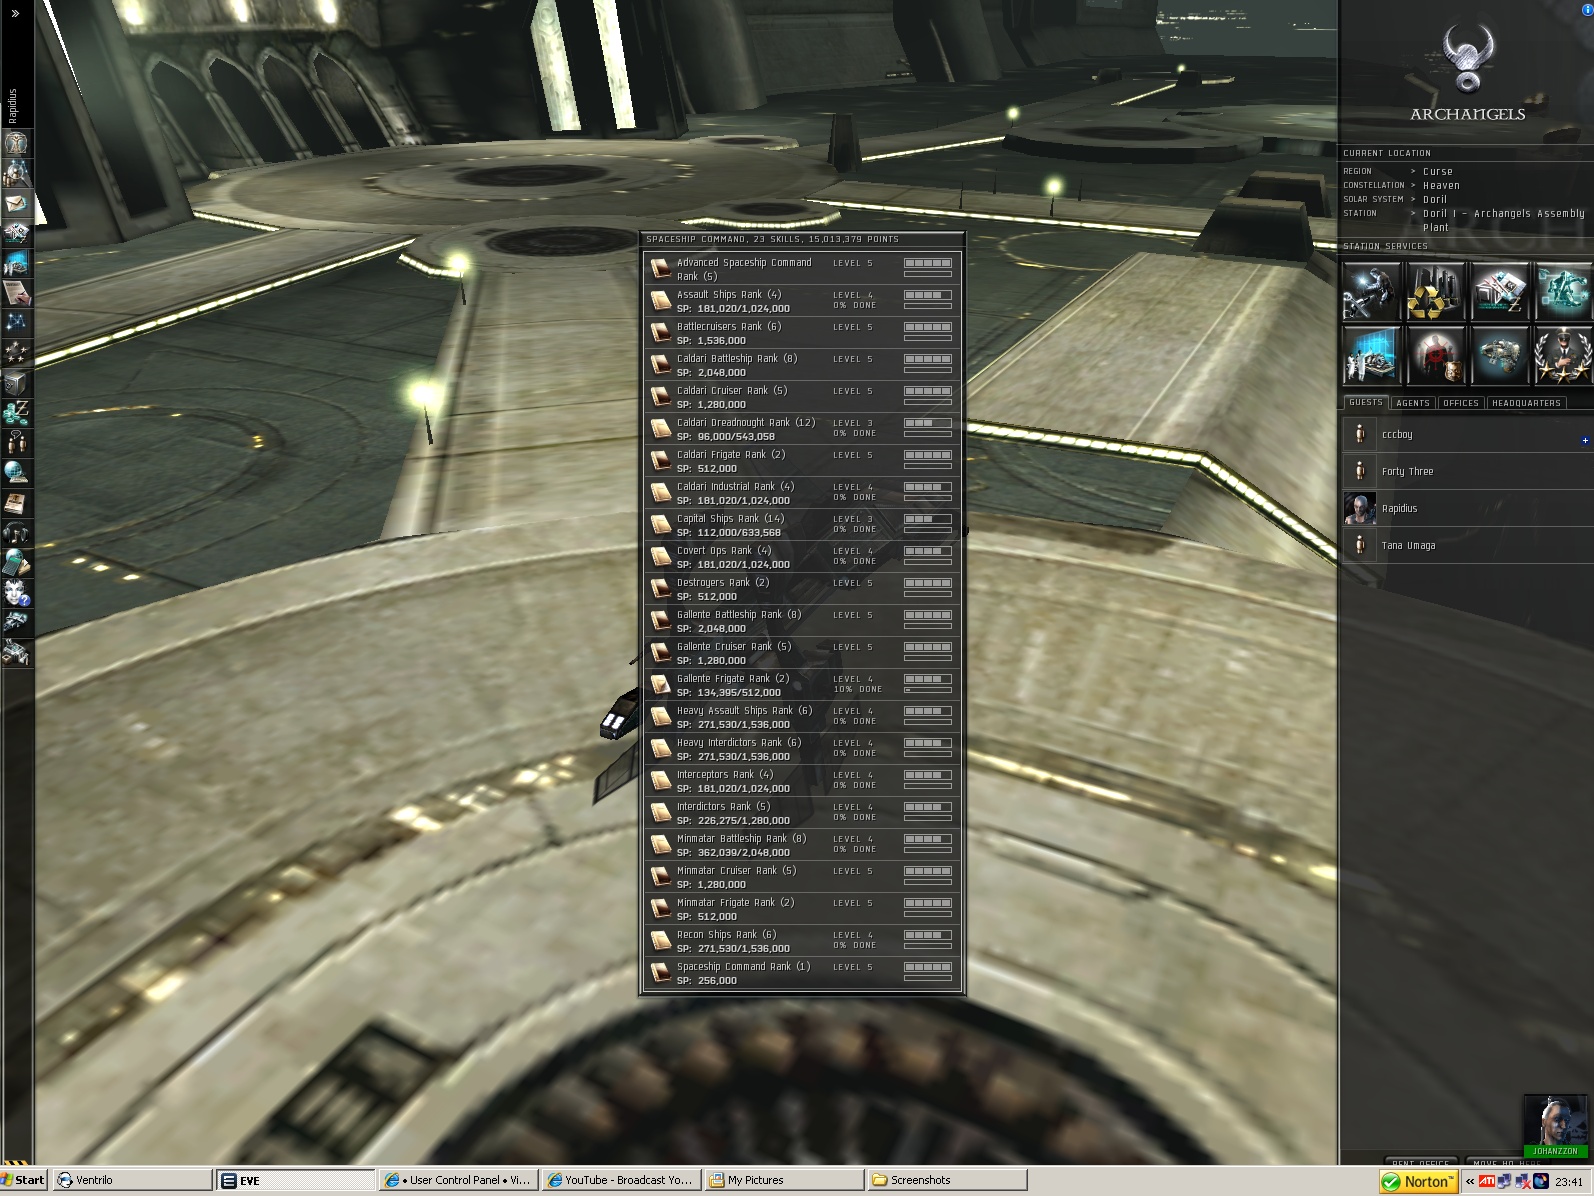The image size is (1594, 1196).
Task: Click the Capital Ships skill progress bar
Action: (927, 519)
